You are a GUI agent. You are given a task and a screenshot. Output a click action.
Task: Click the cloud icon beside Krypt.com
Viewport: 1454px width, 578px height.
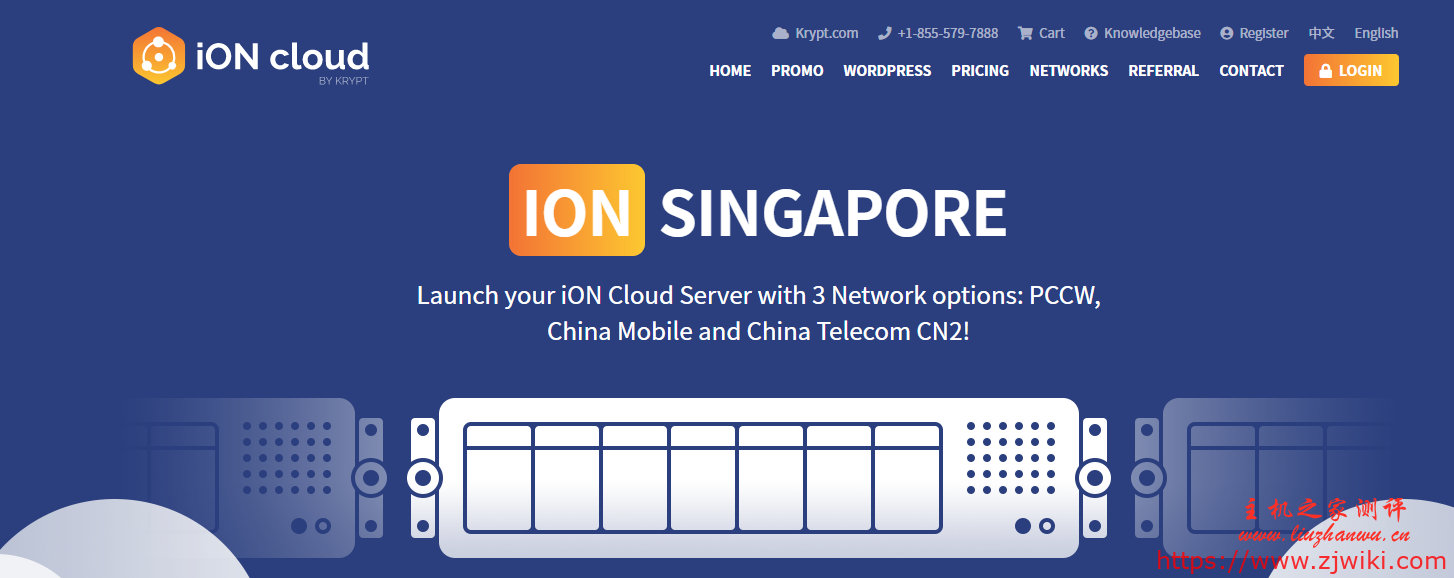781,33
